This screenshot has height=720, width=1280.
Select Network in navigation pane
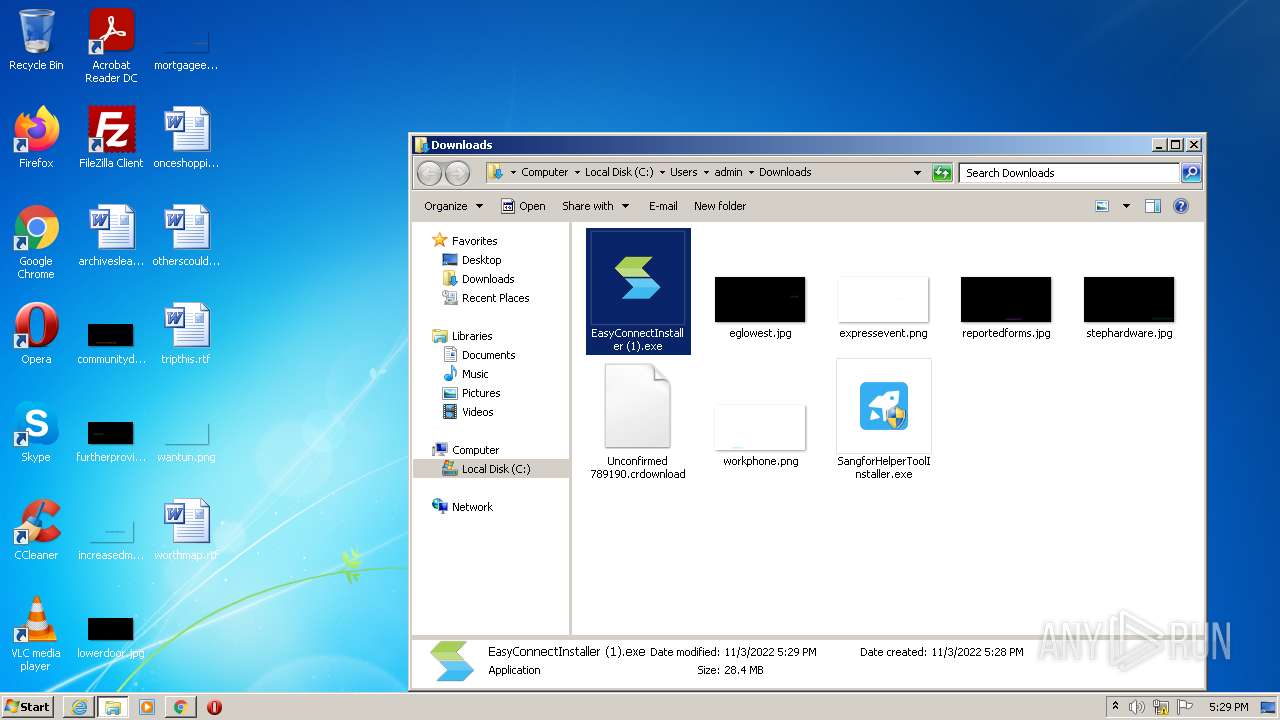pyautogui.click(x=472, y=507)
